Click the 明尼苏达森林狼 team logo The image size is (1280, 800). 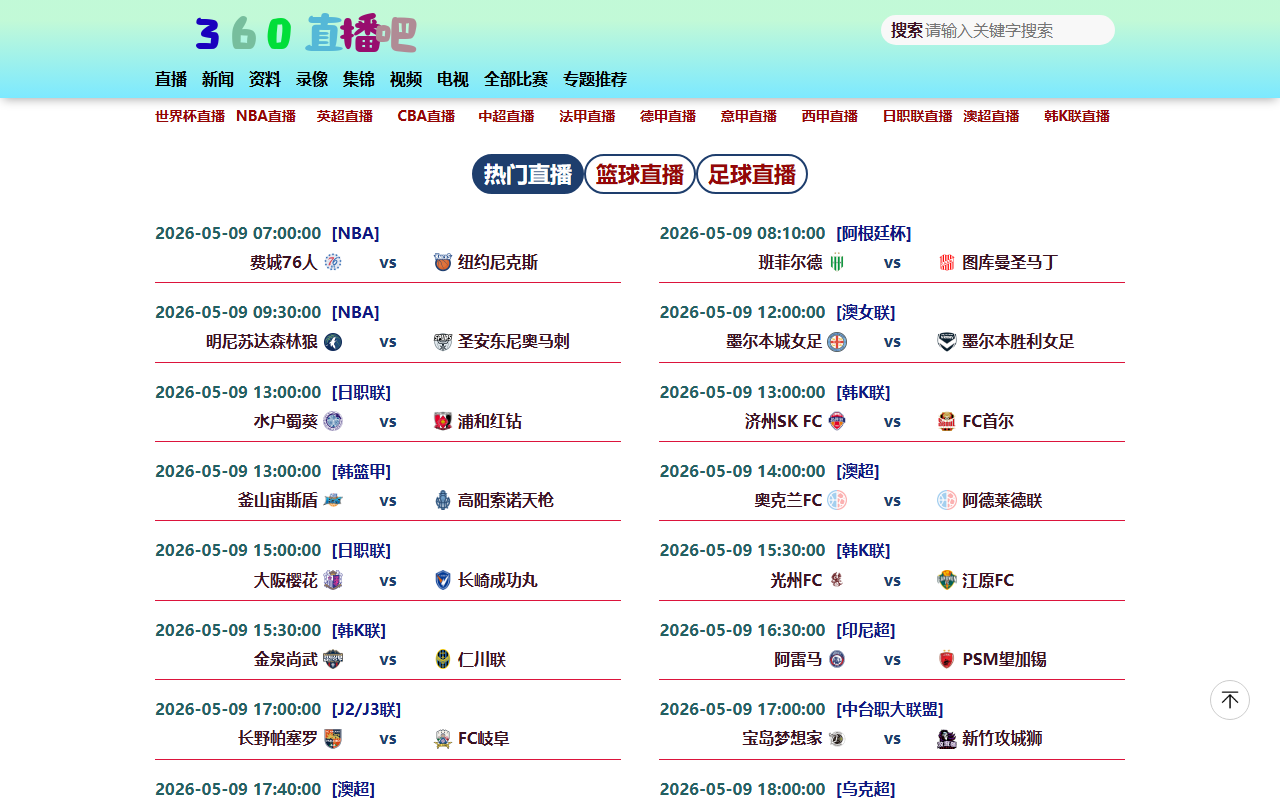(333, 342)
